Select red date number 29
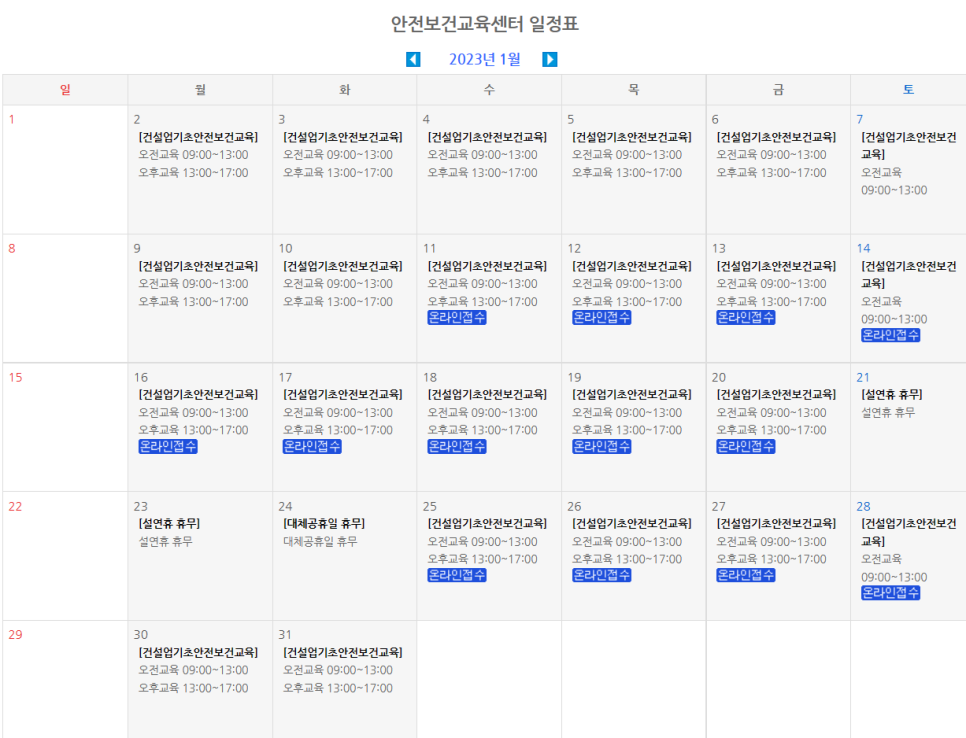 [x=15, y=635]
